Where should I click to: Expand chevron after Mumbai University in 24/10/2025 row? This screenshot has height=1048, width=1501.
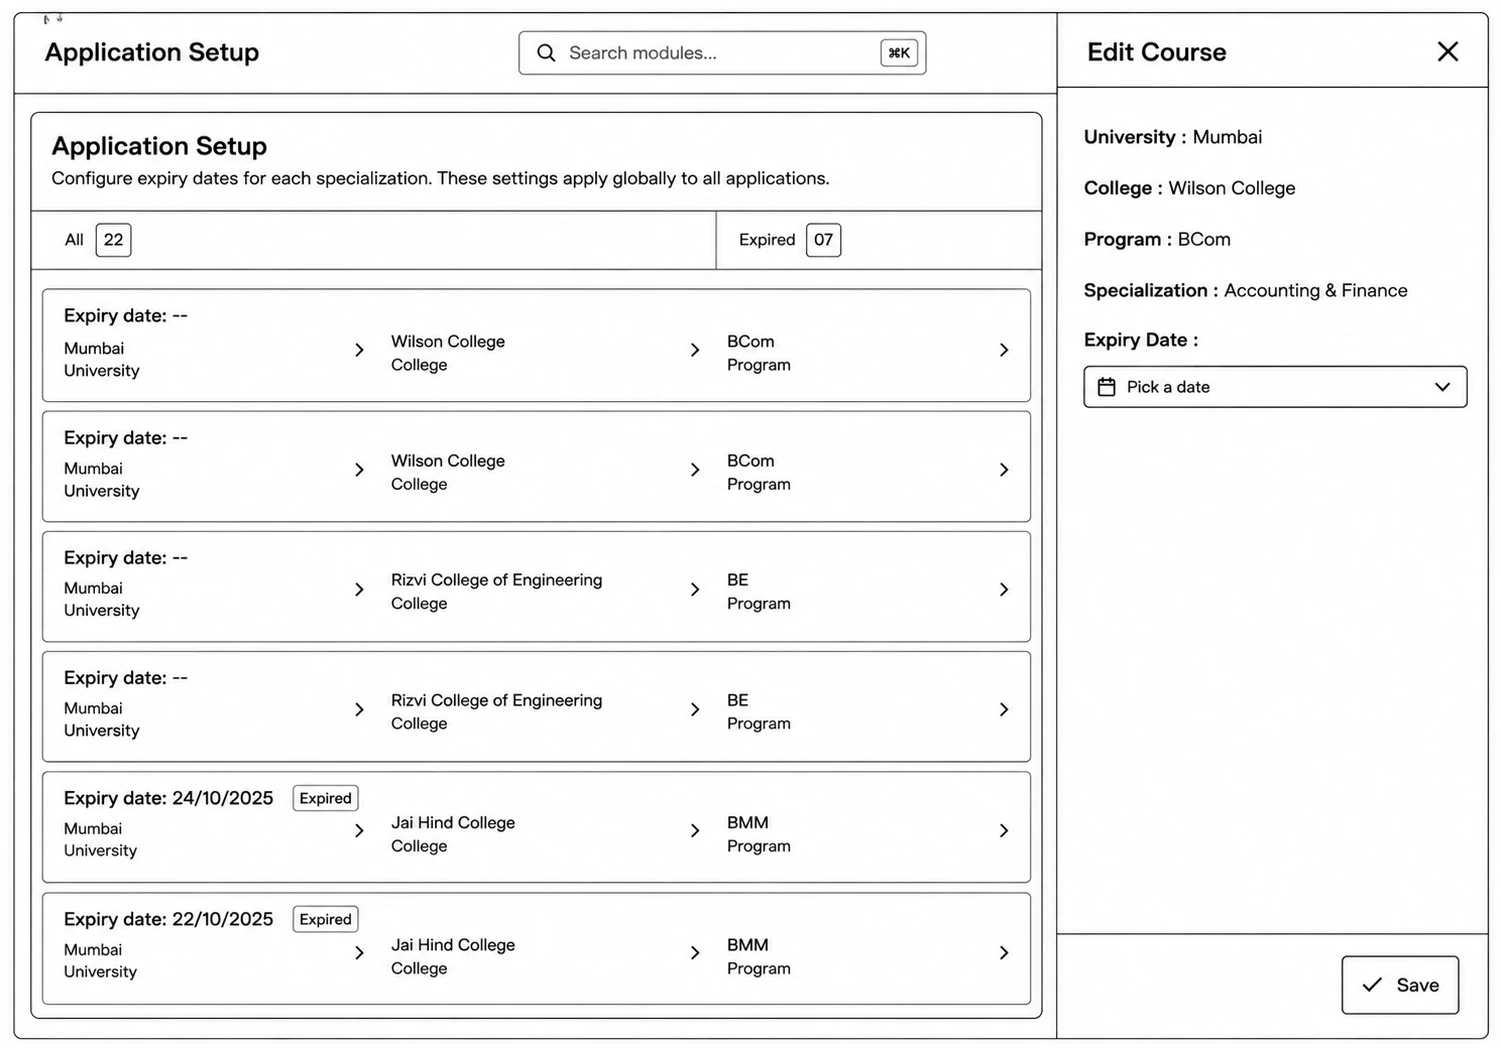(359, 831)
